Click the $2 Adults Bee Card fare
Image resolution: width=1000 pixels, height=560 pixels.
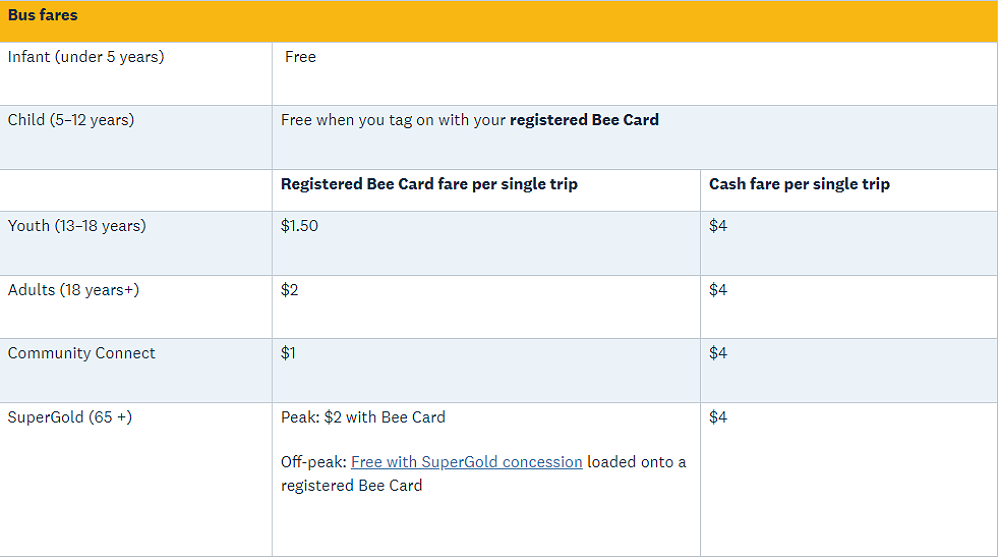[290, 290]
